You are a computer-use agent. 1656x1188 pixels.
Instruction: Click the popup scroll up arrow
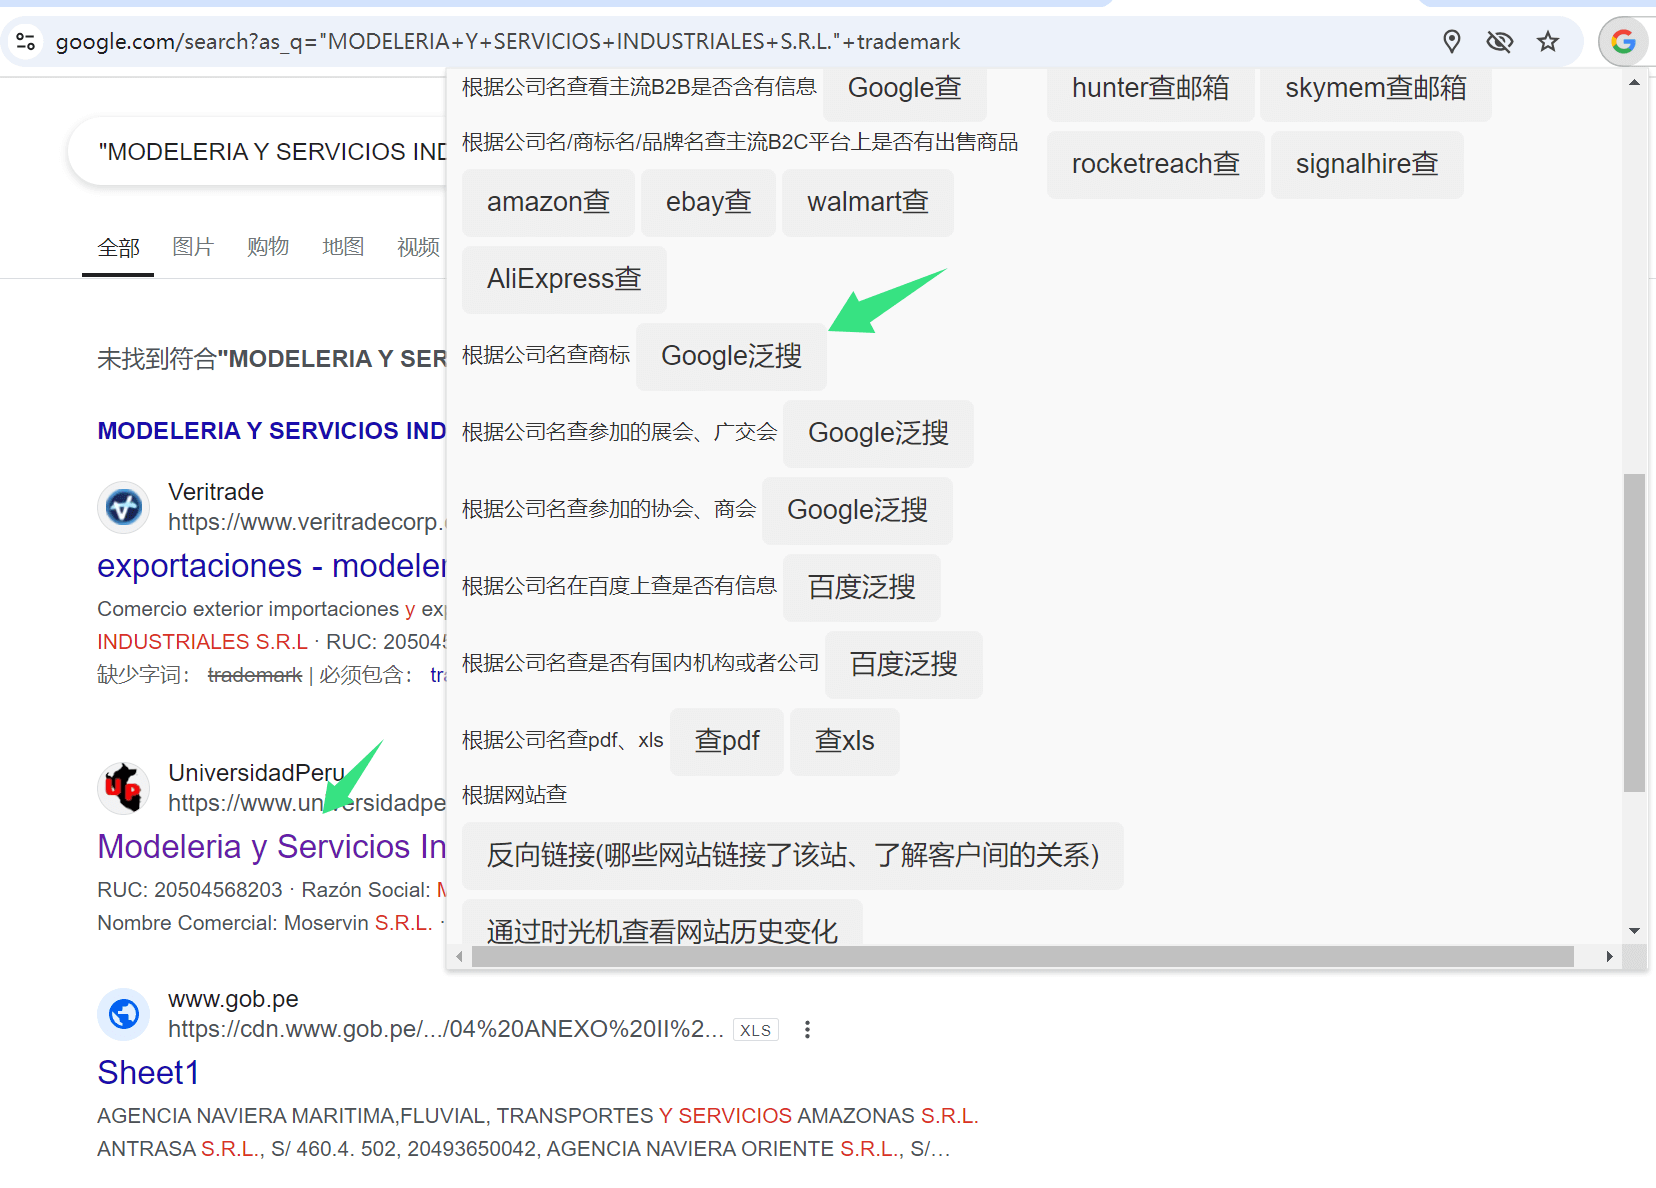[x=1634, y=83]
